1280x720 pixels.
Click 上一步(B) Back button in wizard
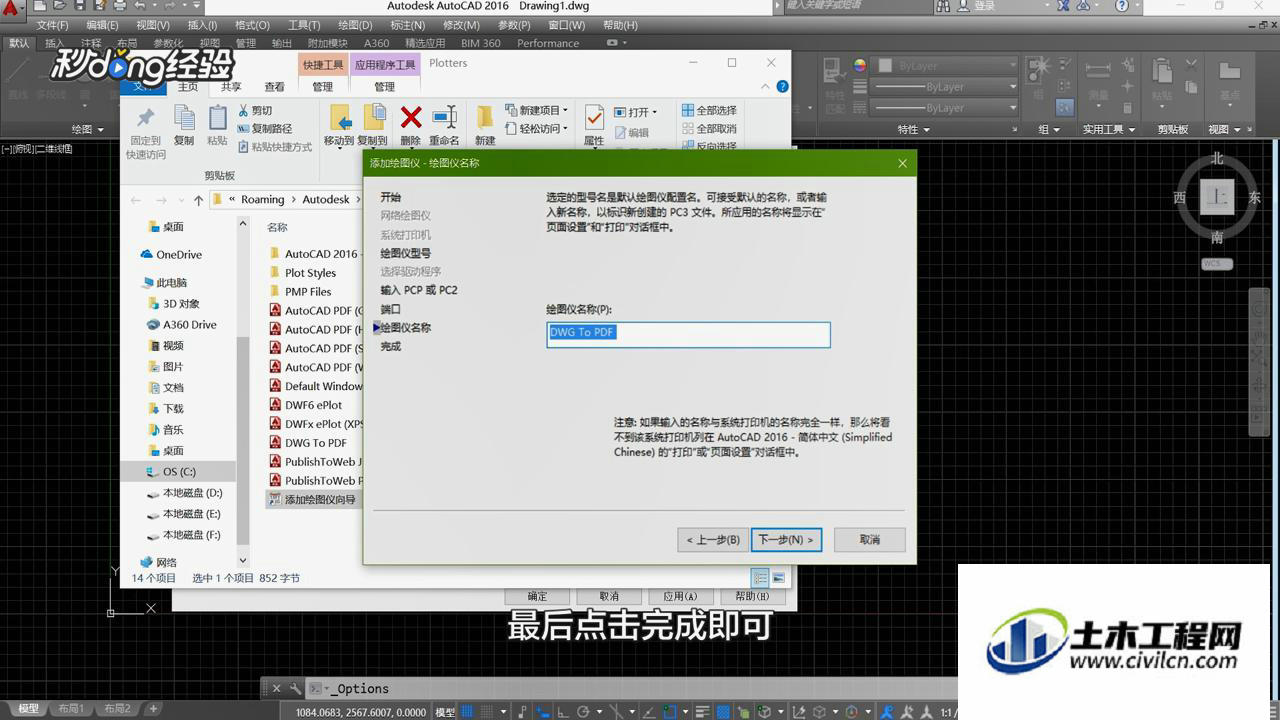coord(712,540)
